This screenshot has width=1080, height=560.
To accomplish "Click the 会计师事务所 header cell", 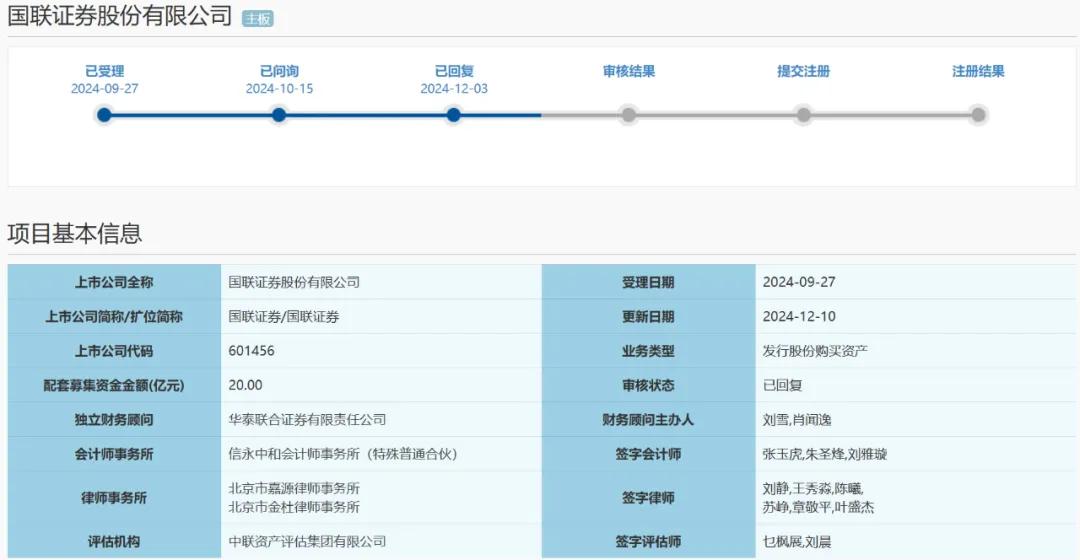I will point(114,455).
